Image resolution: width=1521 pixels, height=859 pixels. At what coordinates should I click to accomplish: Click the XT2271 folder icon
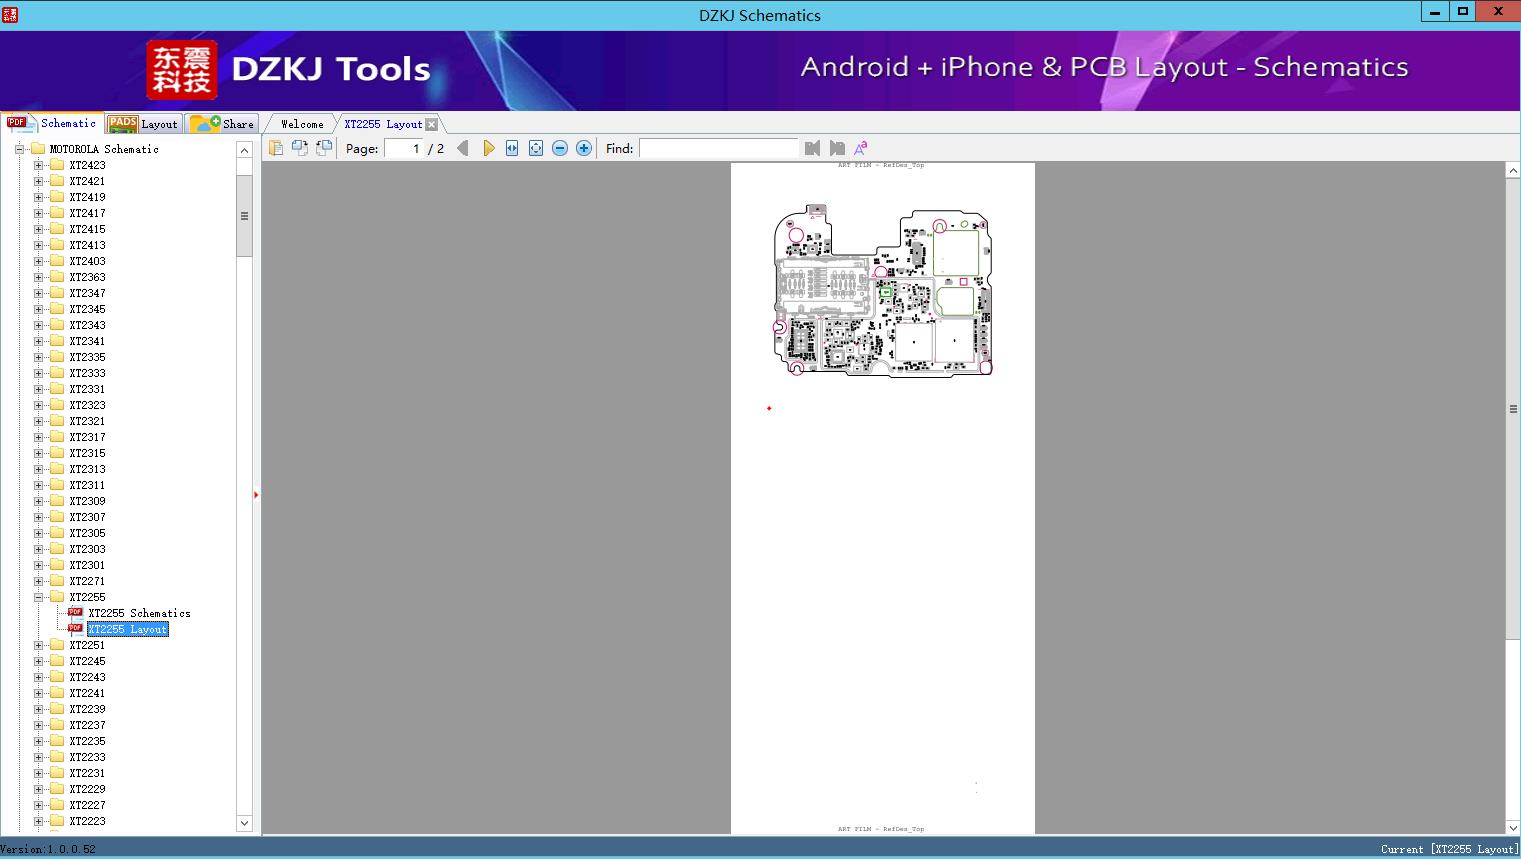click(57, 581)
